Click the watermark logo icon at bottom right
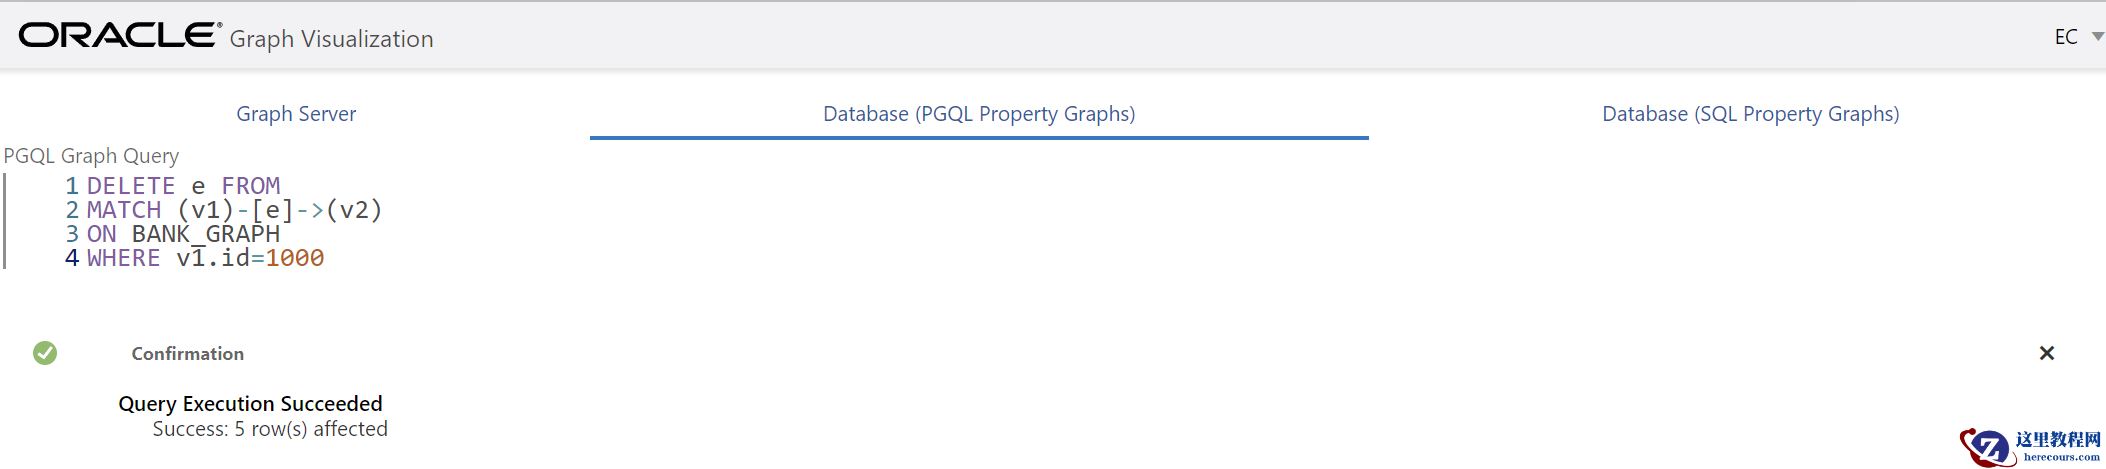Screen dimensions: 2106x469 pos(1986,448)
